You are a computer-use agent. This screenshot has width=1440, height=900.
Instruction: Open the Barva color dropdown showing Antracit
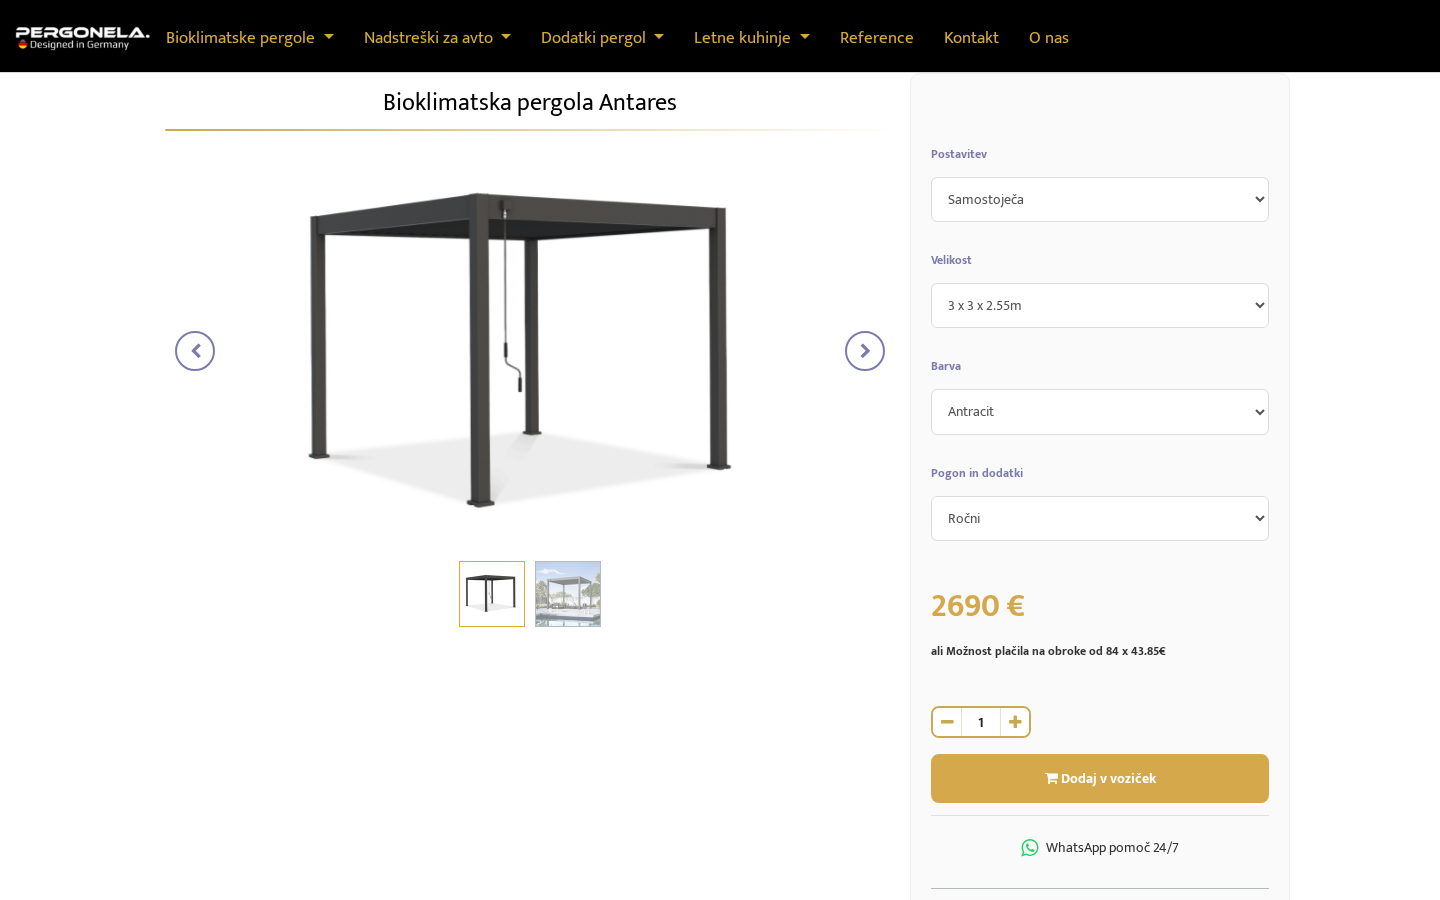click(x=1100, y=411)
